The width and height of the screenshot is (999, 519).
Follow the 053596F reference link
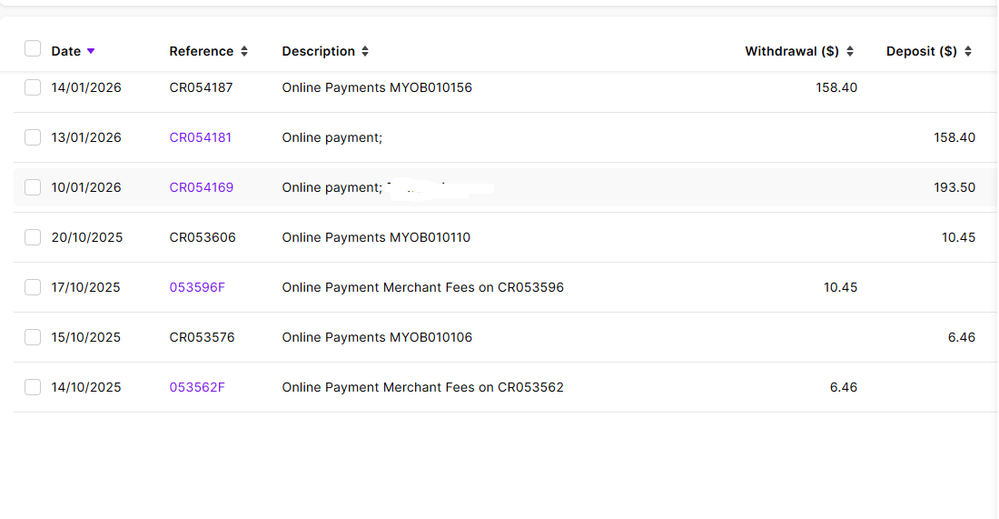(197, 287)
